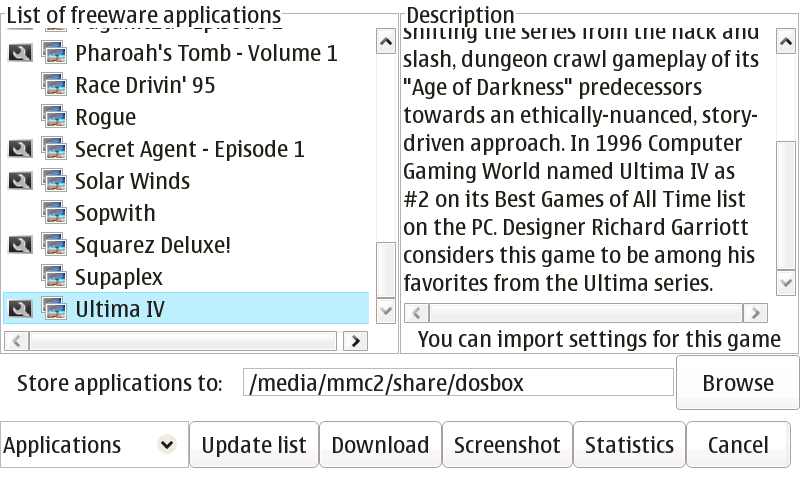
Task: Select Sopwith in the freeware list
Action: (115, 213)
